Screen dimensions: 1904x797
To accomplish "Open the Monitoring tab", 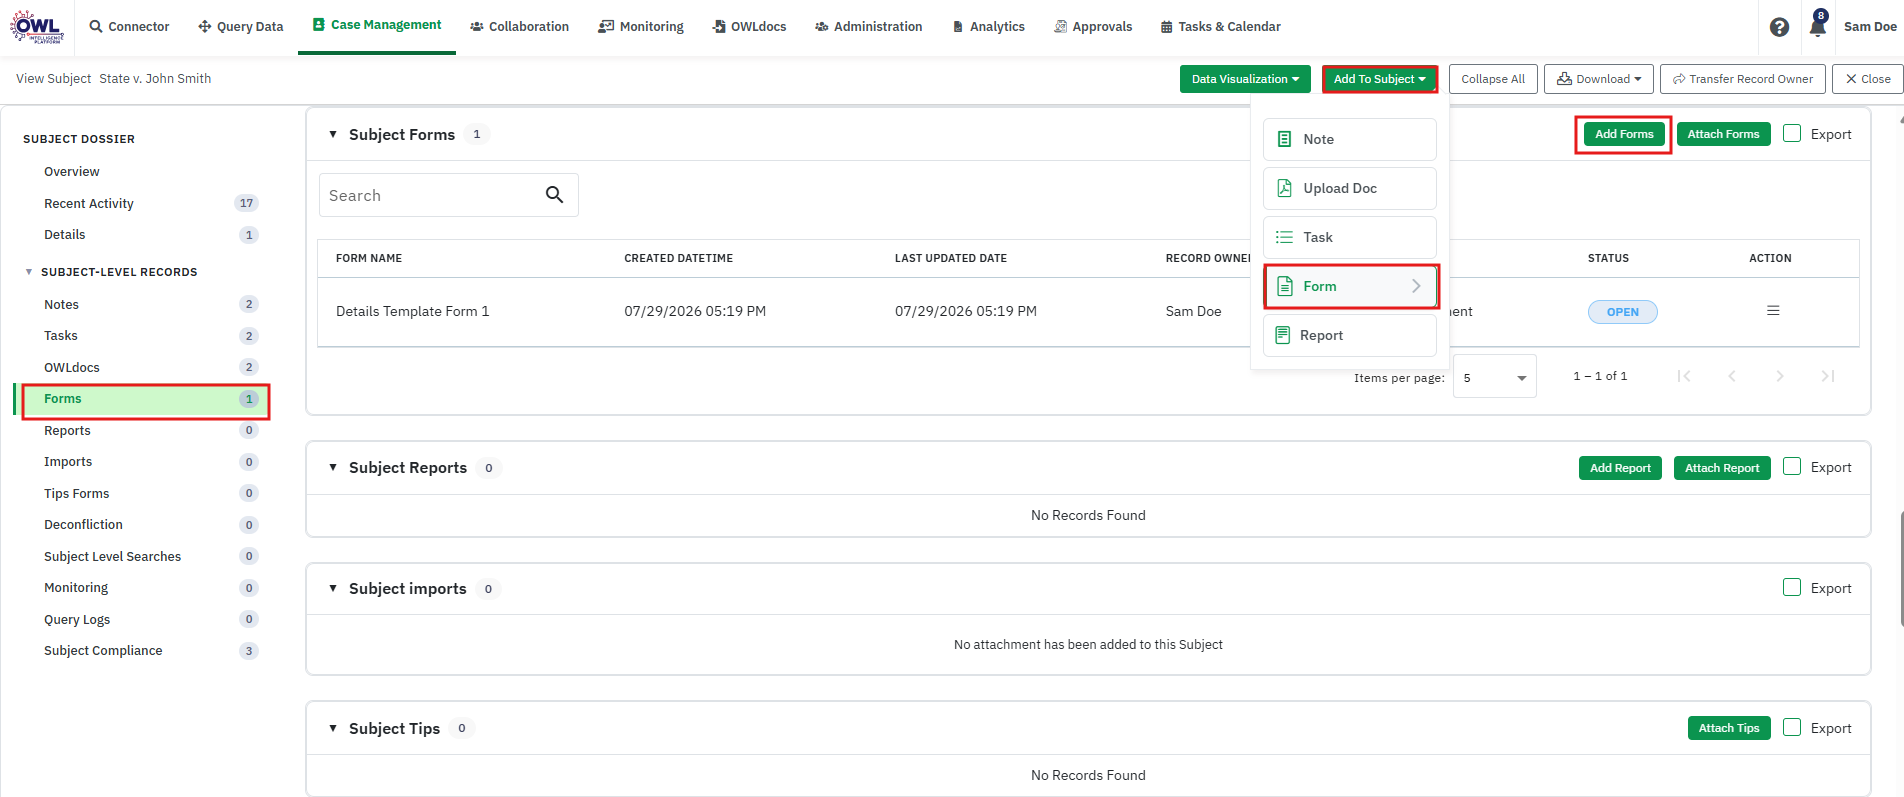I will pos(641,27).
